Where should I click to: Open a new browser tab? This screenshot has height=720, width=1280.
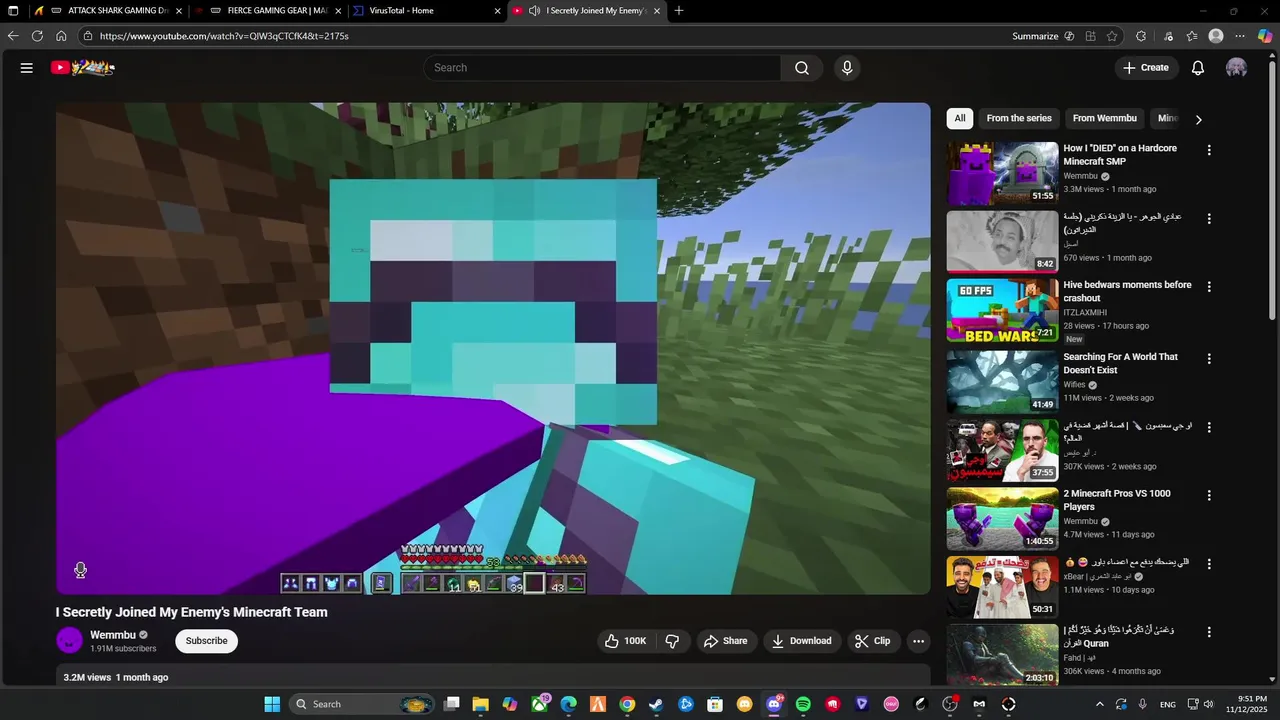pos(679,11)
